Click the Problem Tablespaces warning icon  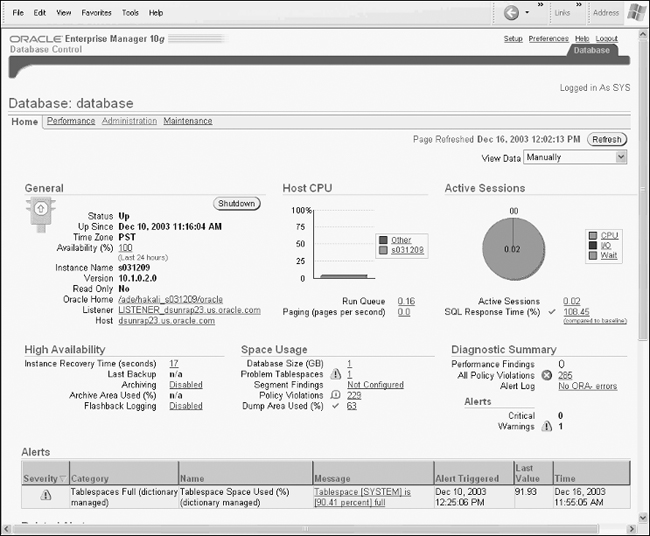click(x=335, y=374)
